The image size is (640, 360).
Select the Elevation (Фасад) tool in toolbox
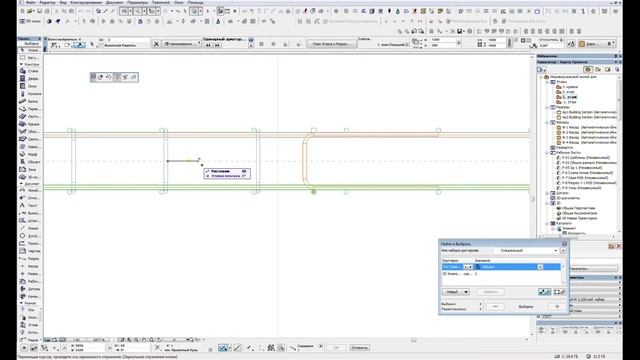pyautogui.click(x=29, y=266)
